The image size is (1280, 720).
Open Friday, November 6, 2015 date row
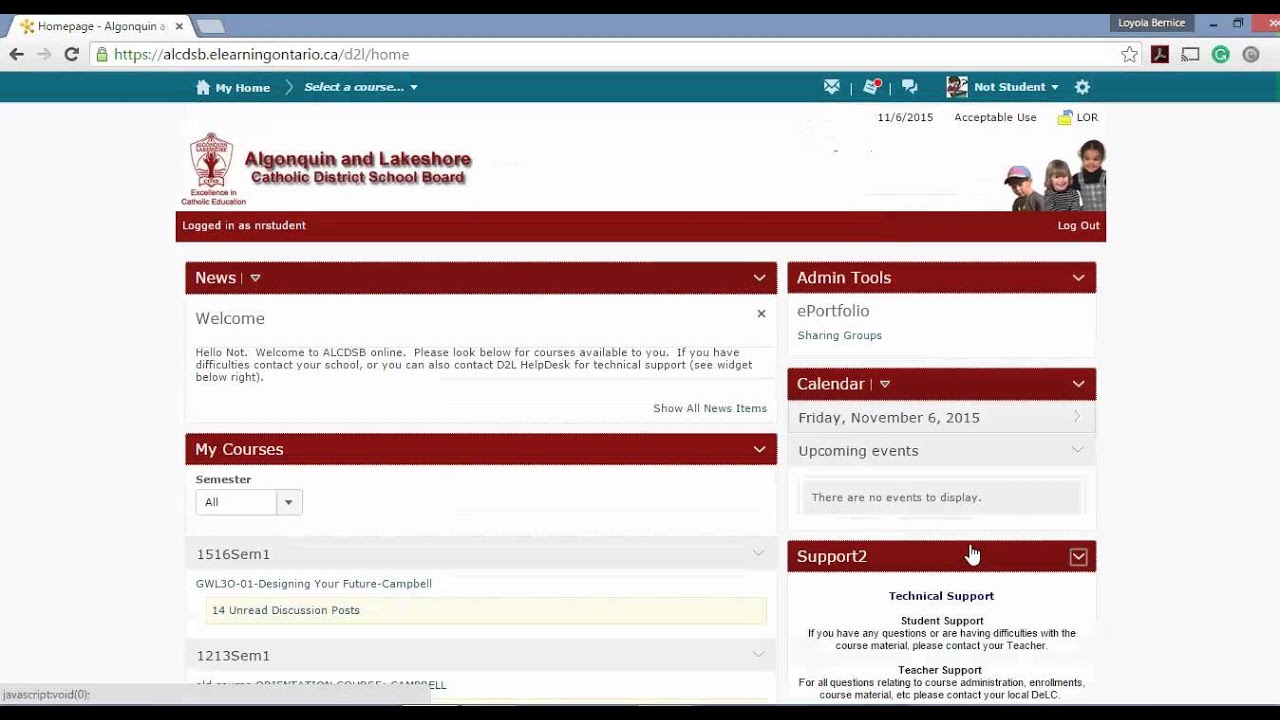click(941, 417)
